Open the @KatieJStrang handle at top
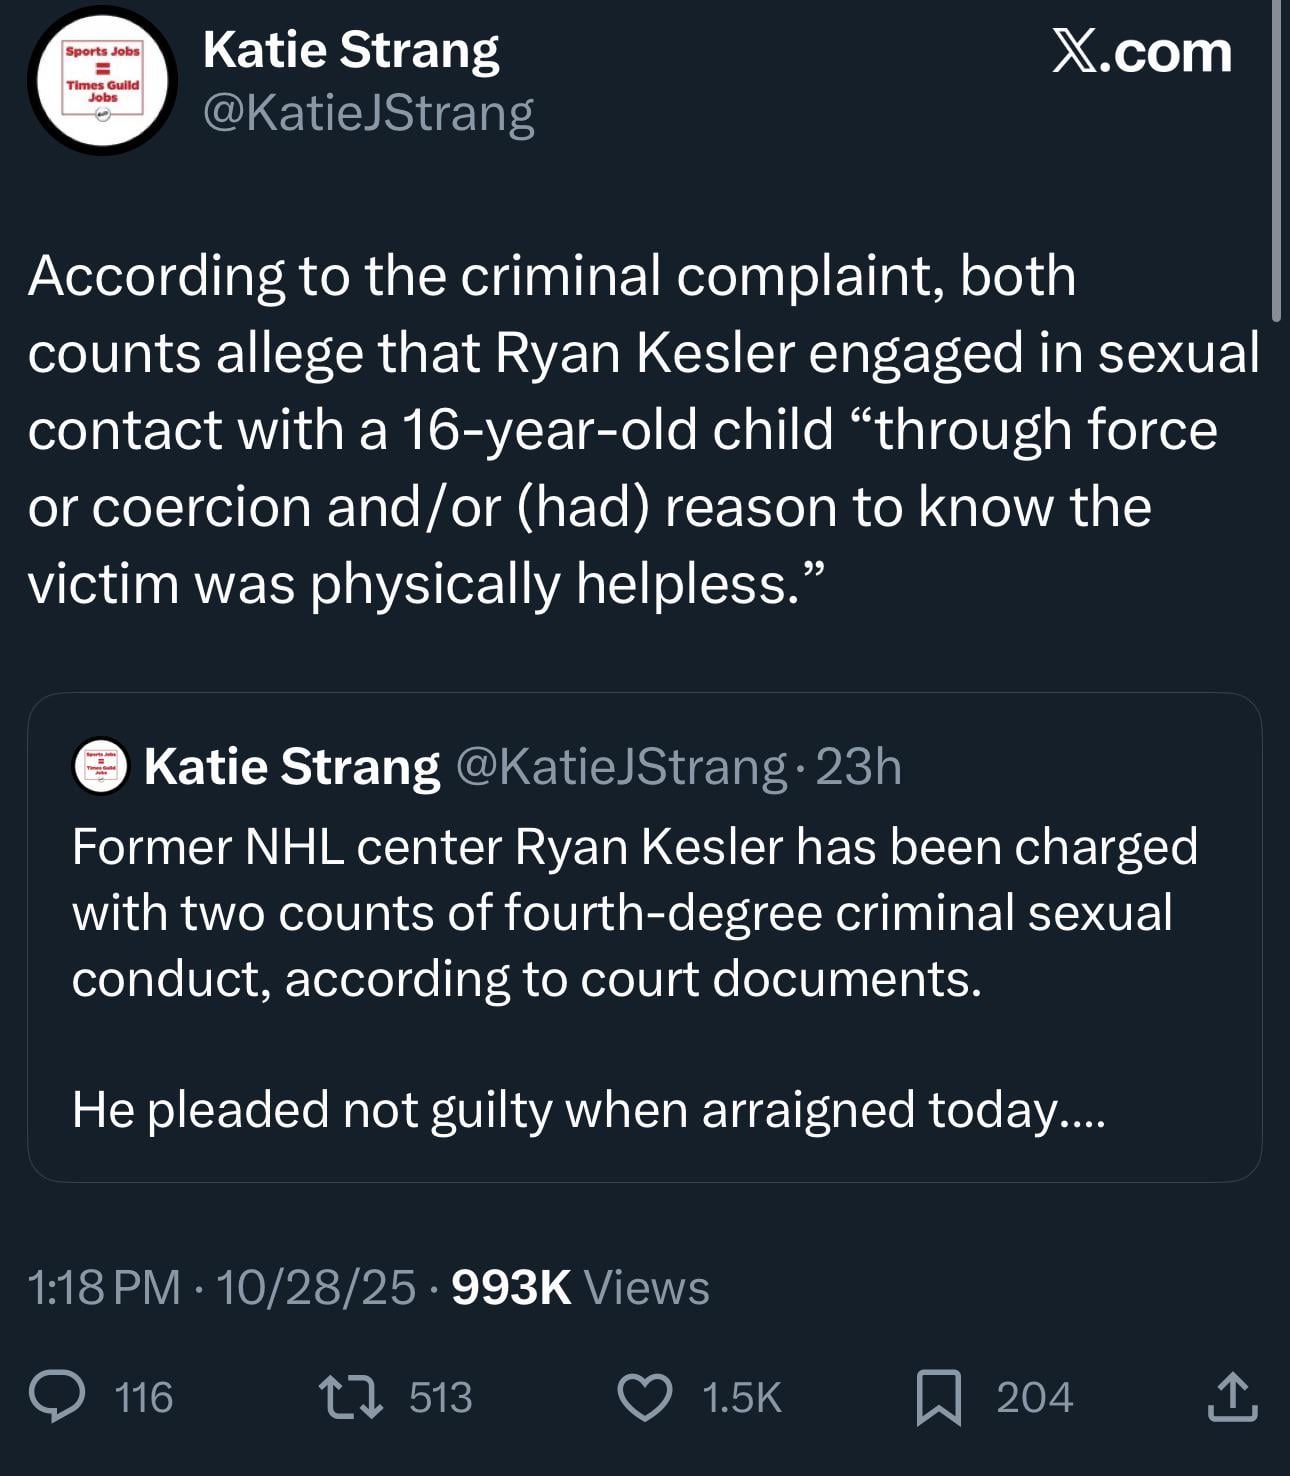The height and width of the screenshot is (1476, 1290). (368, 112)
